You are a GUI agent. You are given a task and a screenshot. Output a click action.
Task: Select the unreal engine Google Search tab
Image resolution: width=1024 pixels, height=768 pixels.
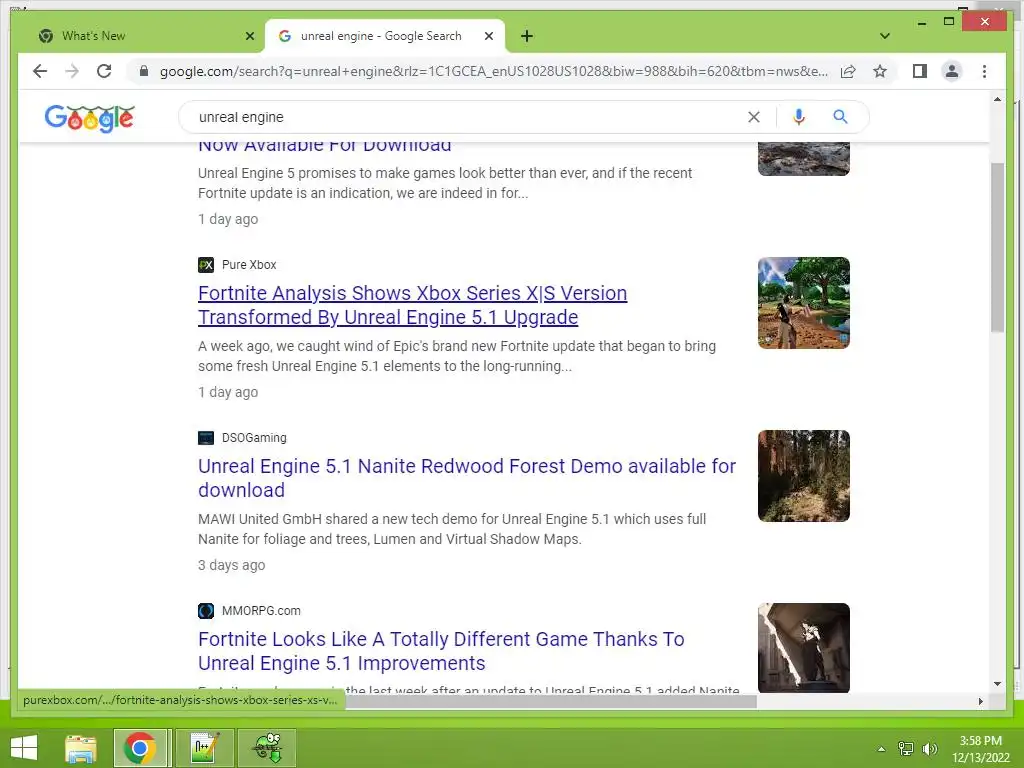(x=385, y=36)
